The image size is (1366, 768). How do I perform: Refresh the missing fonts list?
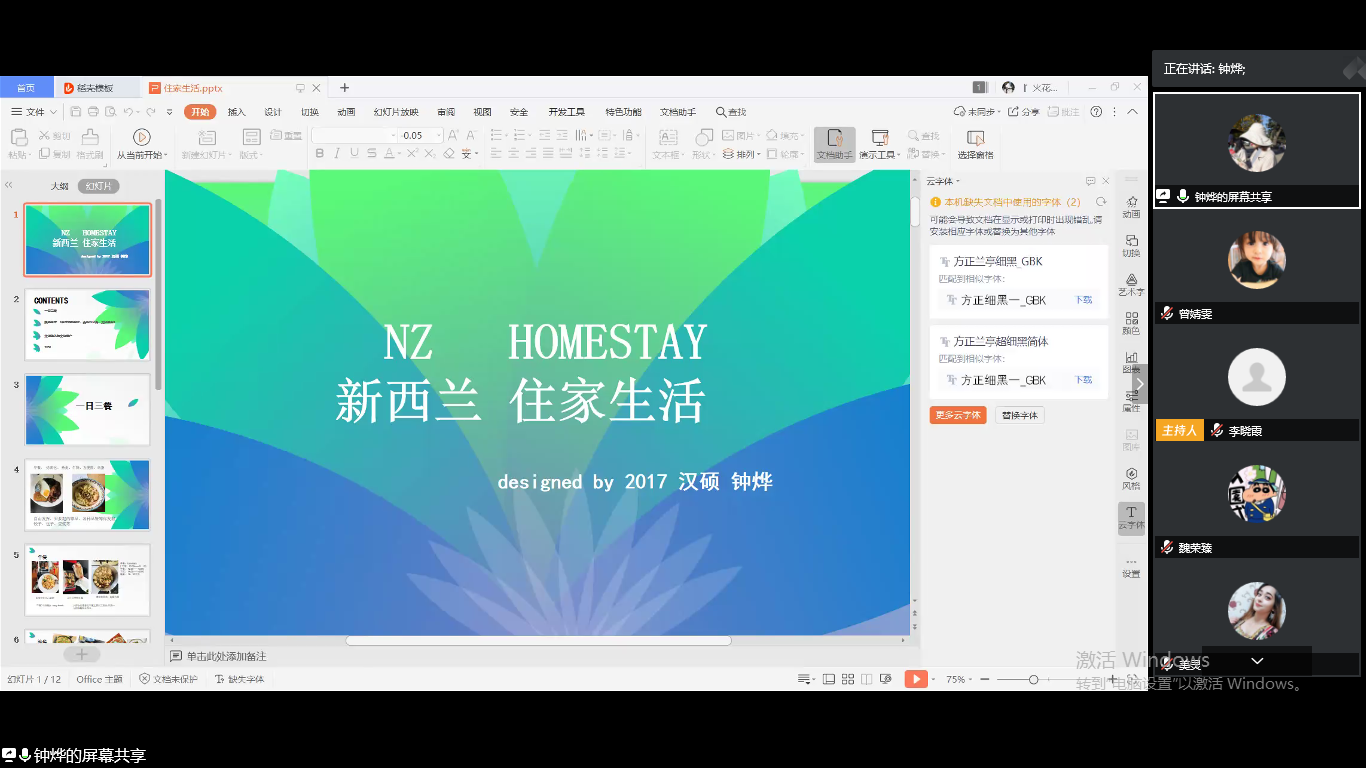point(1100,202)
